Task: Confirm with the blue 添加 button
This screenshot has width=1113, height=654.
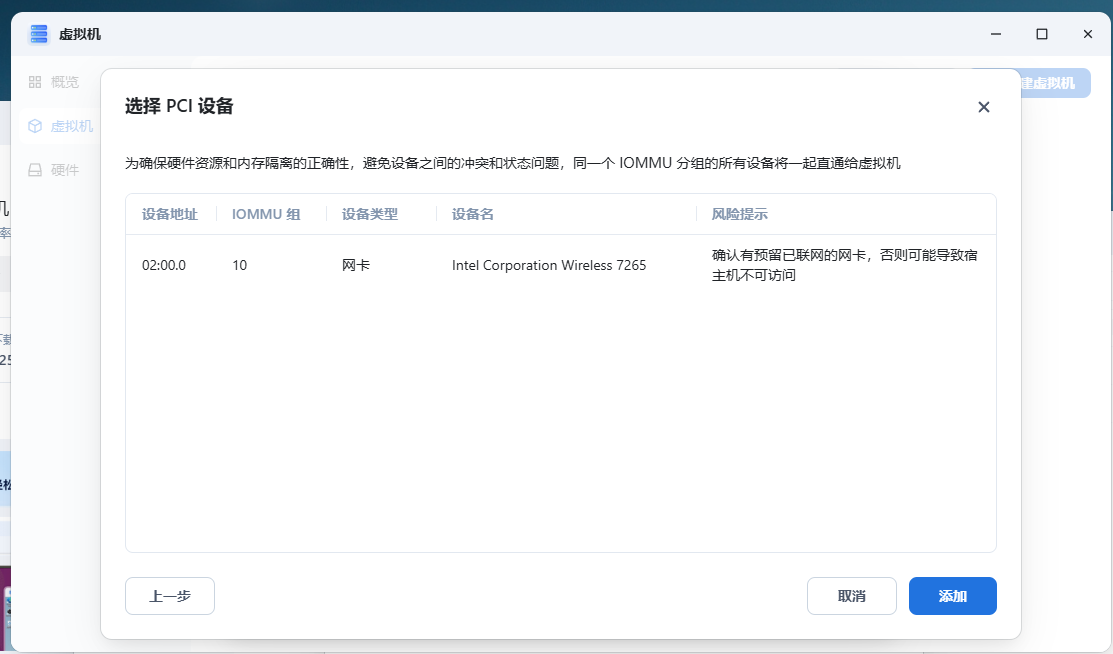Action: tap(952, 596)
